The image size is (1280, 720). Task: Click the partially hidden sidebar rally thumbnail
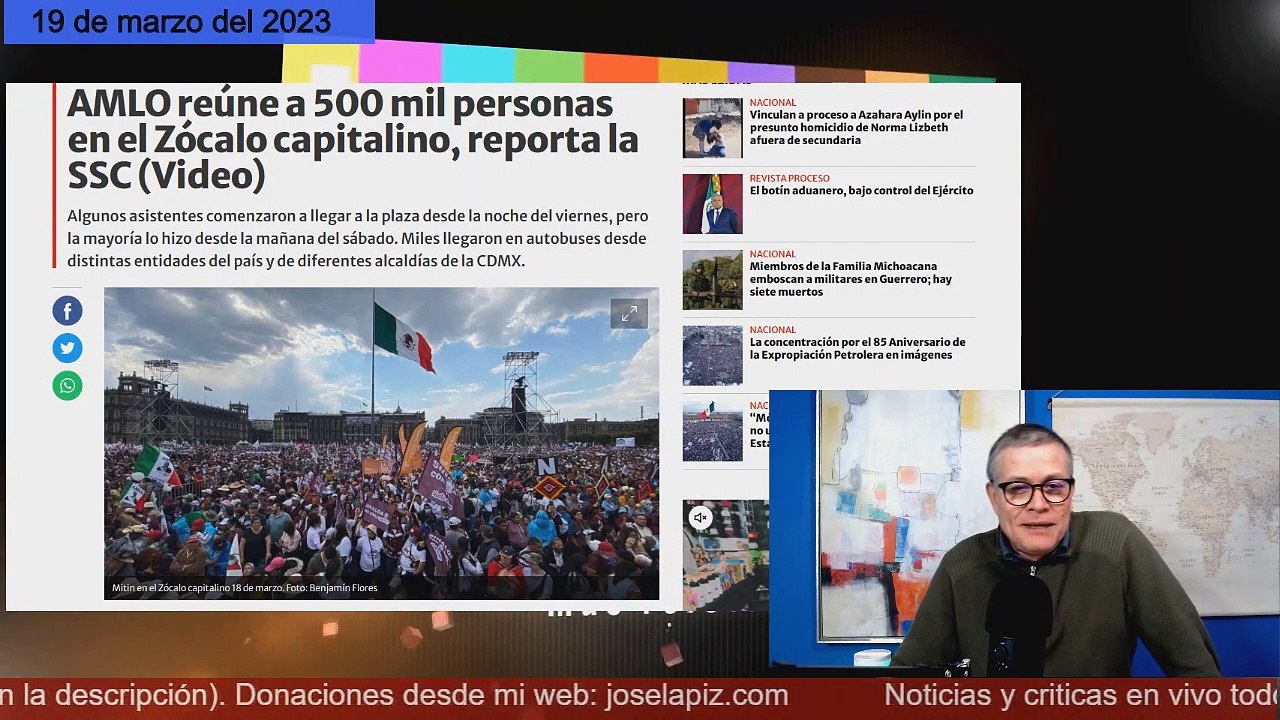click(x=713, y=431)
